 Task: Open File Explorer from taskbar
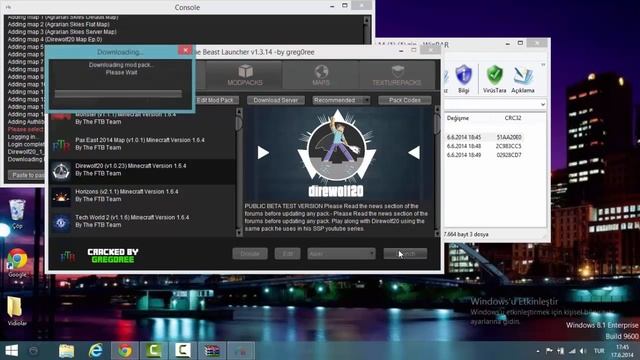(66, 351)
